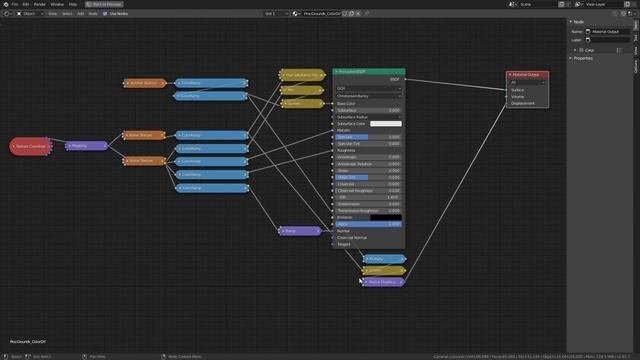Screen dimensions: 640x360
Task: Toggle the Color checkbox in Node panel
Action: click(581, 50)
